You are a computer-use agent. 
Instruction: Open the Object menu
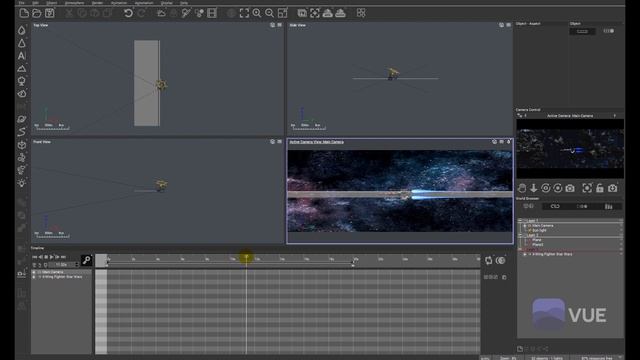pyautogui.click(x=52, y=3)
